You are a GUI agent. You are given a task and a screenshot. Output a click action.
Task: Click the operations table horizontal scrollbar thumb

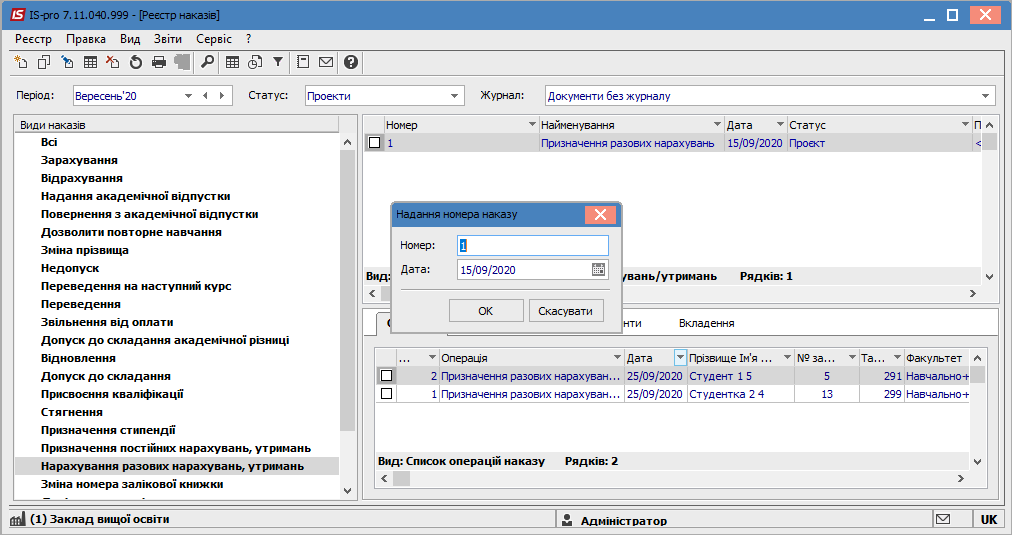click(x=401, y=478)
